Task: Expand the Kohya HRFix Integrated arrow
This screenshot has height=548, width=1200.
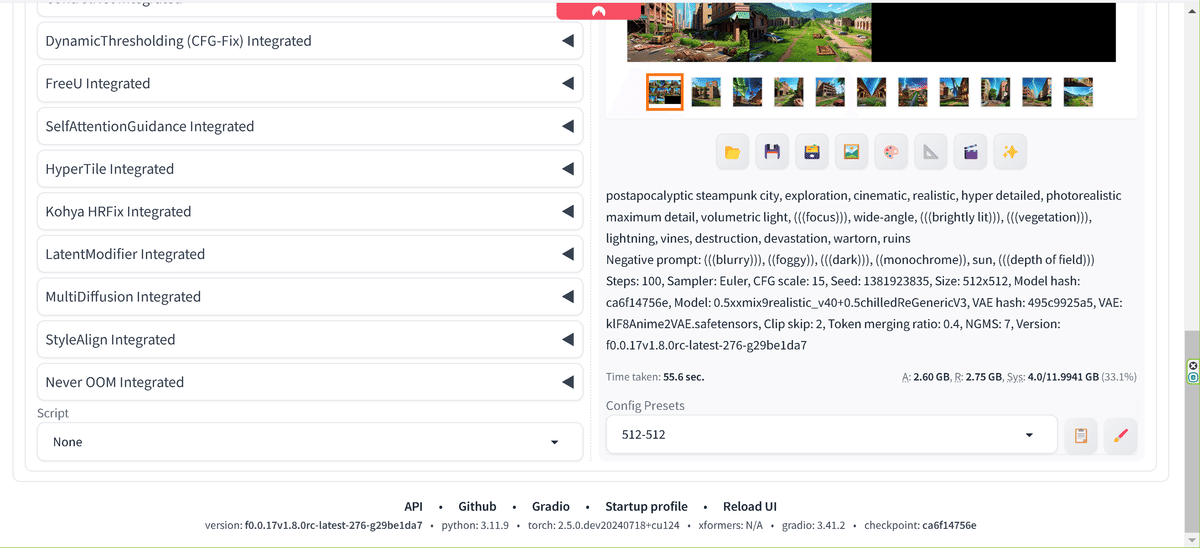Action: (x=567, y=212)
